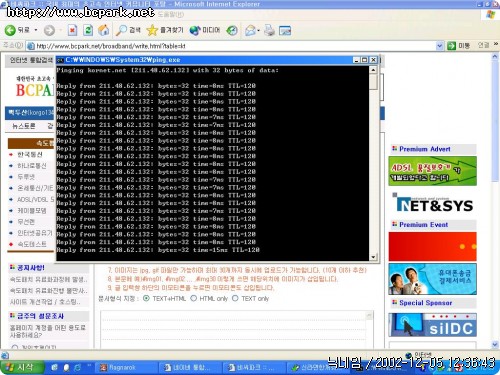The width and height of the screenshot is (500, 375).
Task: Click the browser page scrollbar up arrow
Action: click(x=495, y=57)
